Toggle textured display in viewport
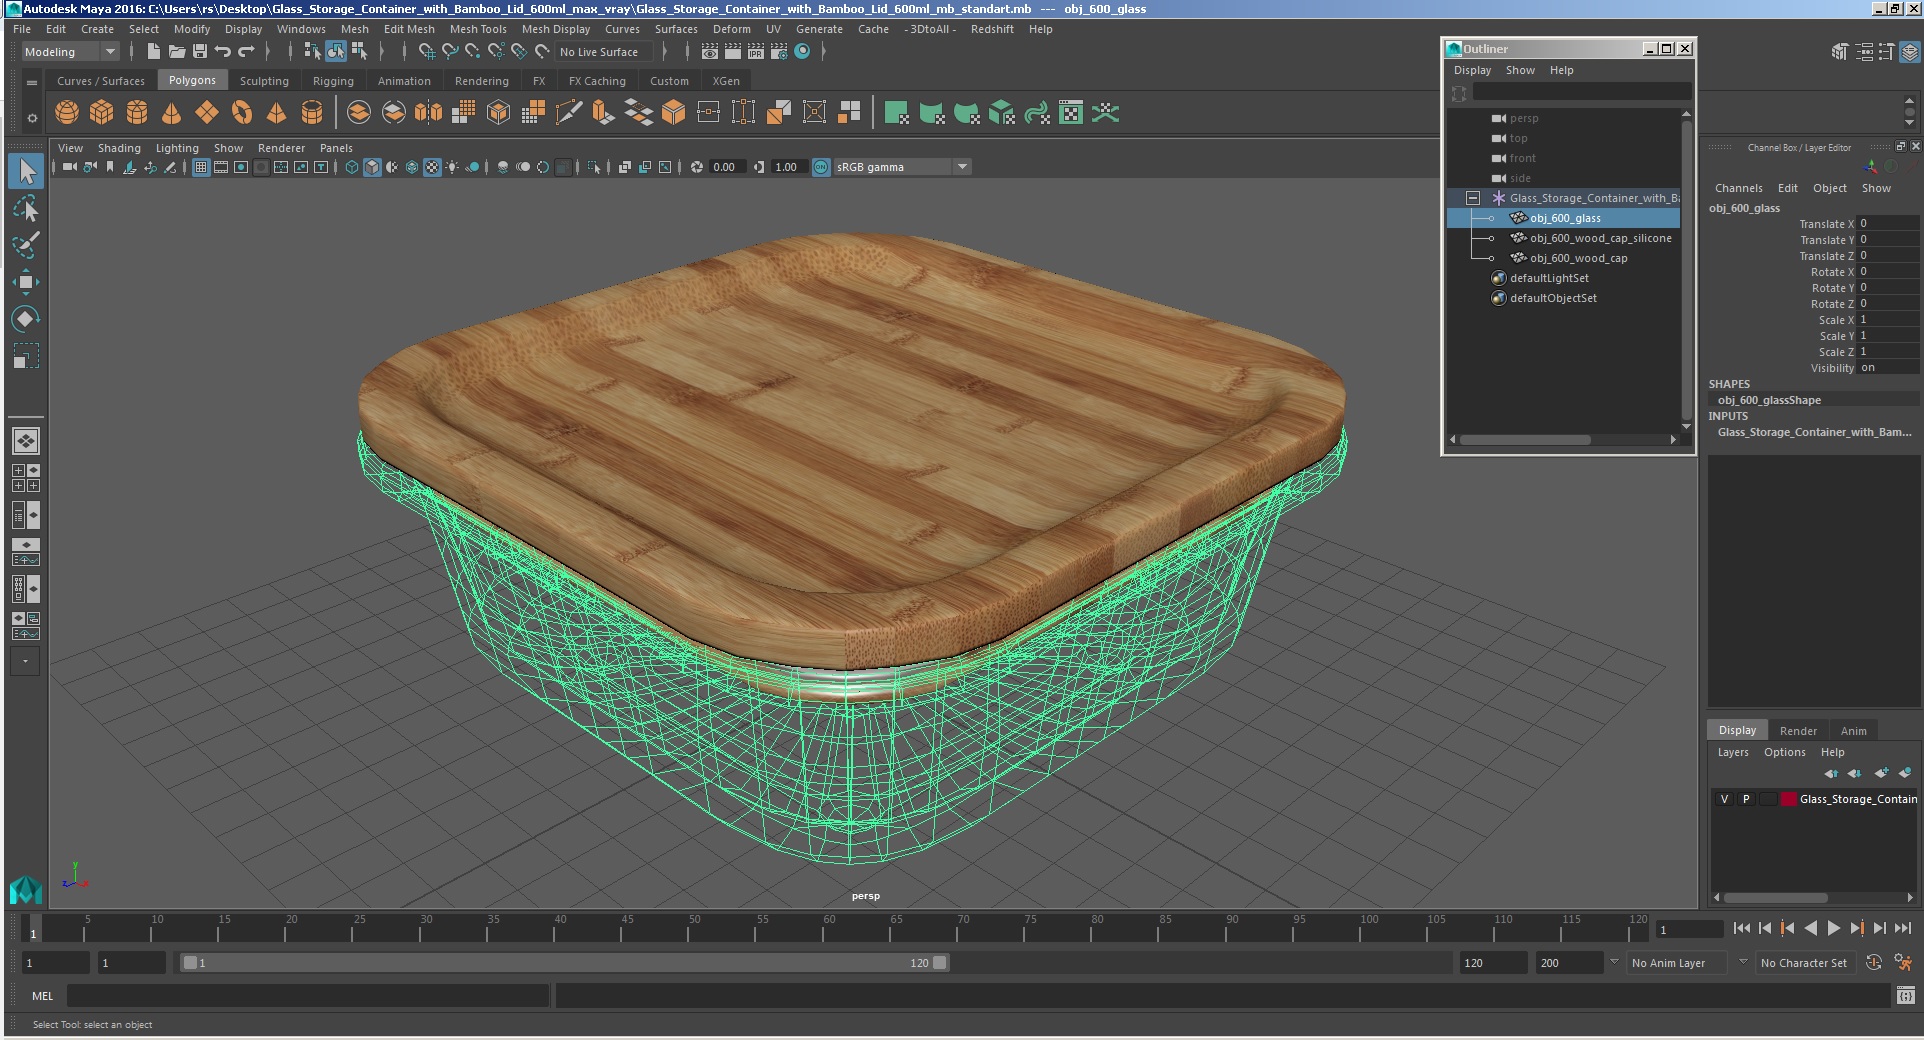This screenshot has width=1924, height=1040. (432, 167)
